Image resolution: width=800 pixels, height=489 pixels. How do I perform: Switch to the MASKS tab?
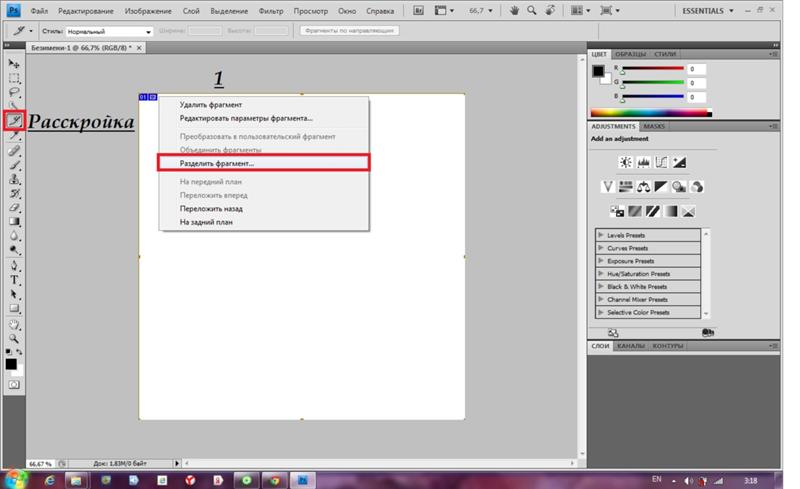click(x=654, y=127)
